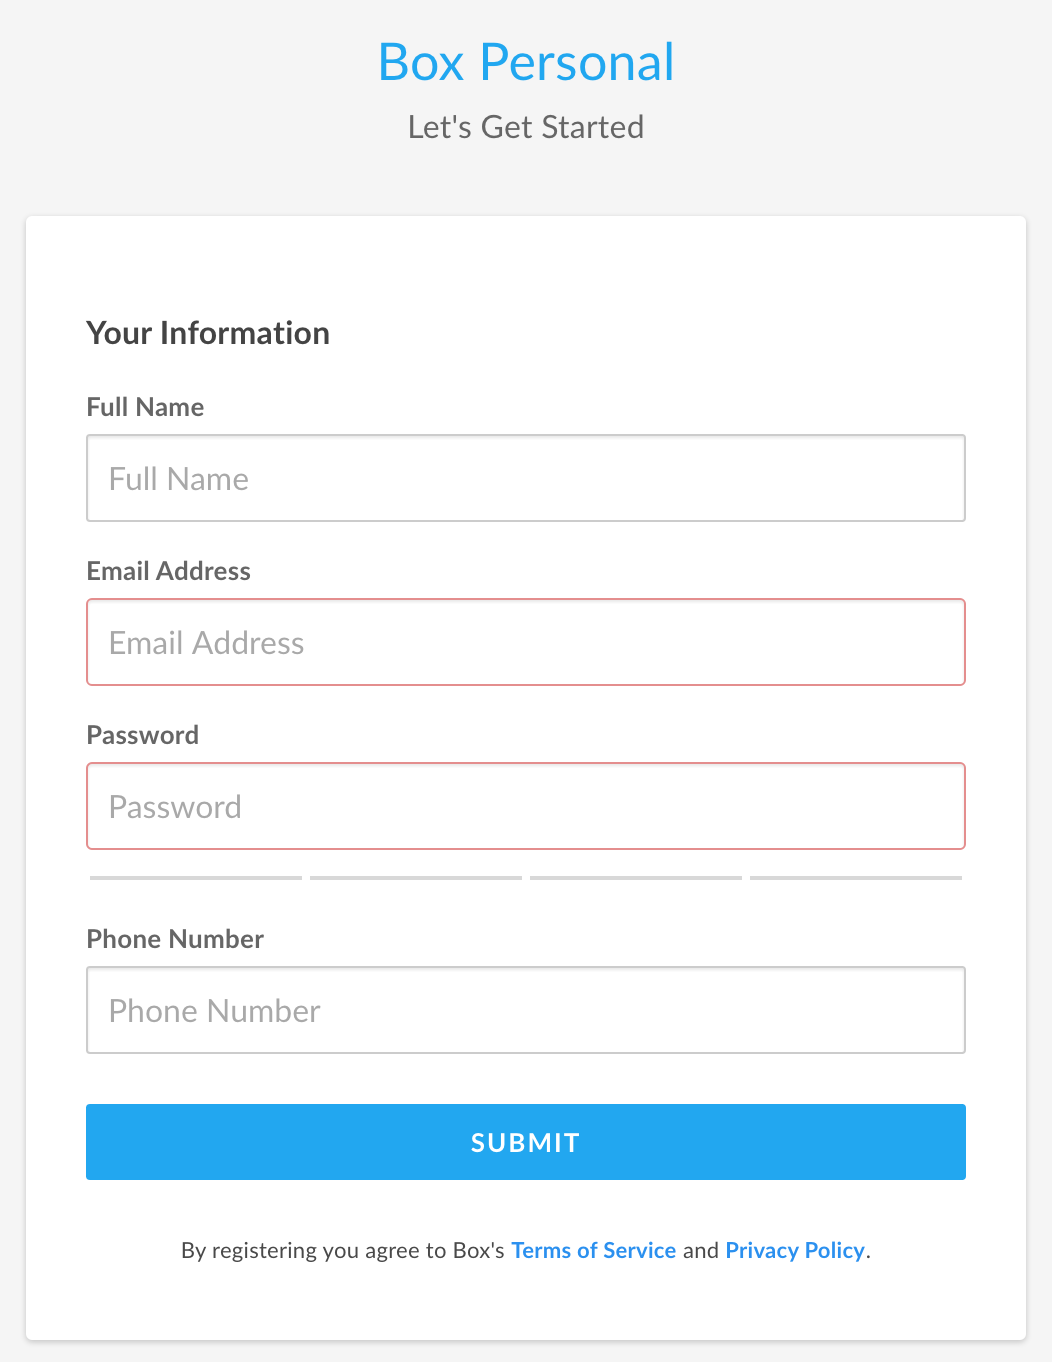Open the Privacy Policy link
The image size is (1052, 1362).
[x=795, y=1250]
